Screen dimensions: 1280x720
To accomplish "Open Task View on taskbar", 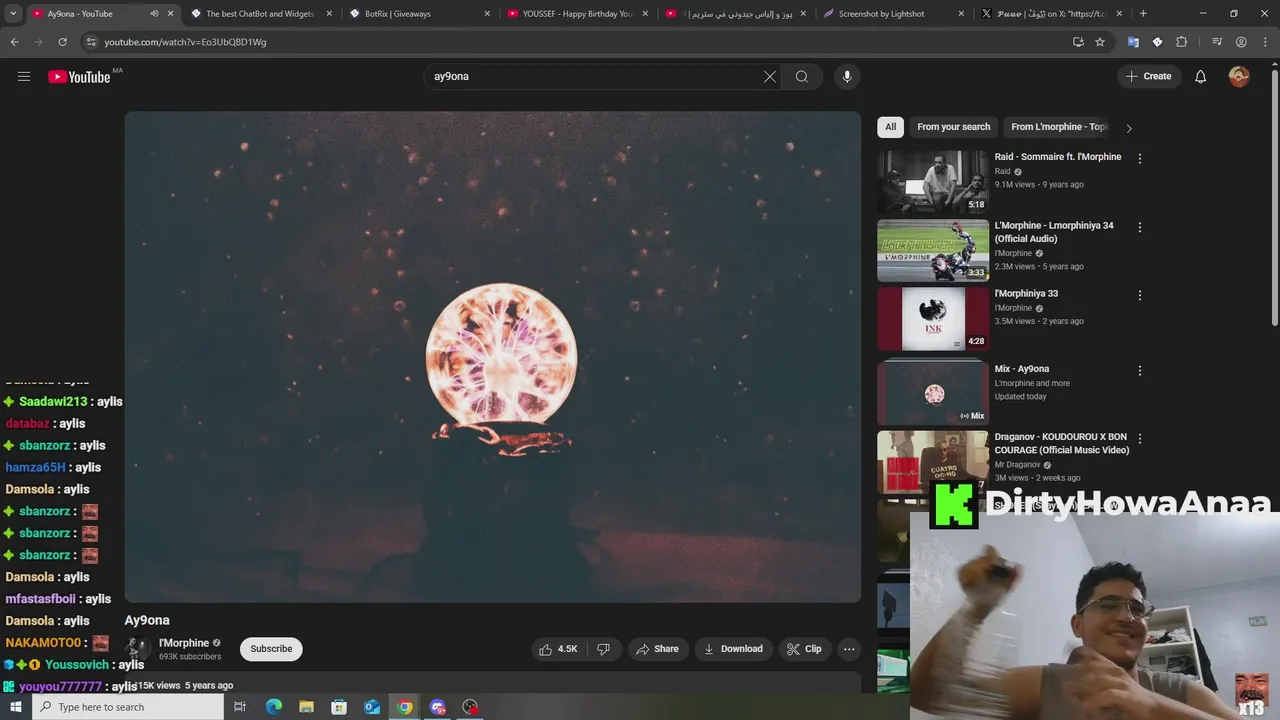I will (x=240, y=707).
